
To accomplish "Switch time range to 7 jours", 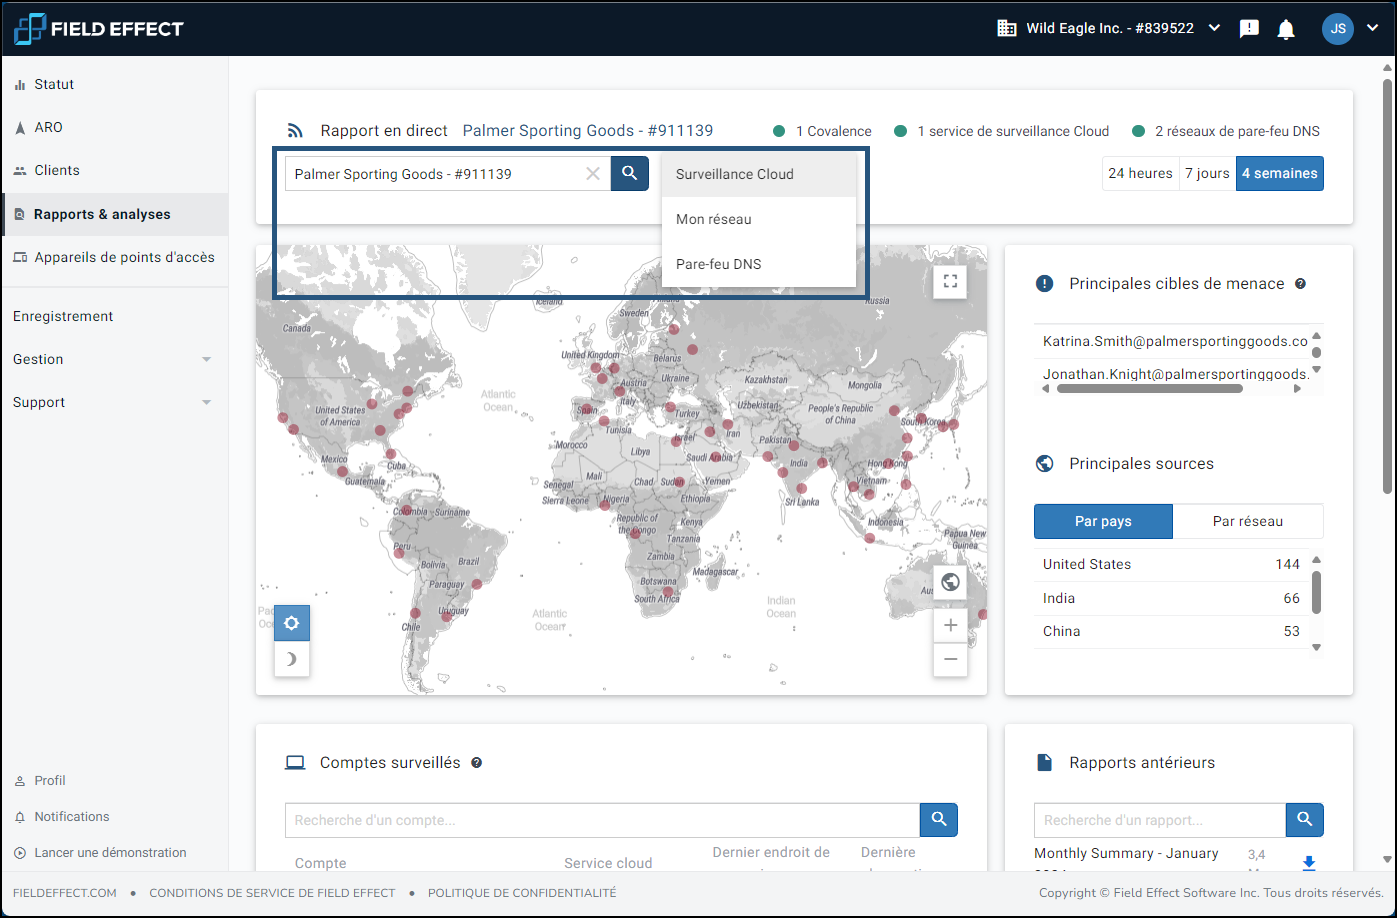I will [x=1207, y=173].
